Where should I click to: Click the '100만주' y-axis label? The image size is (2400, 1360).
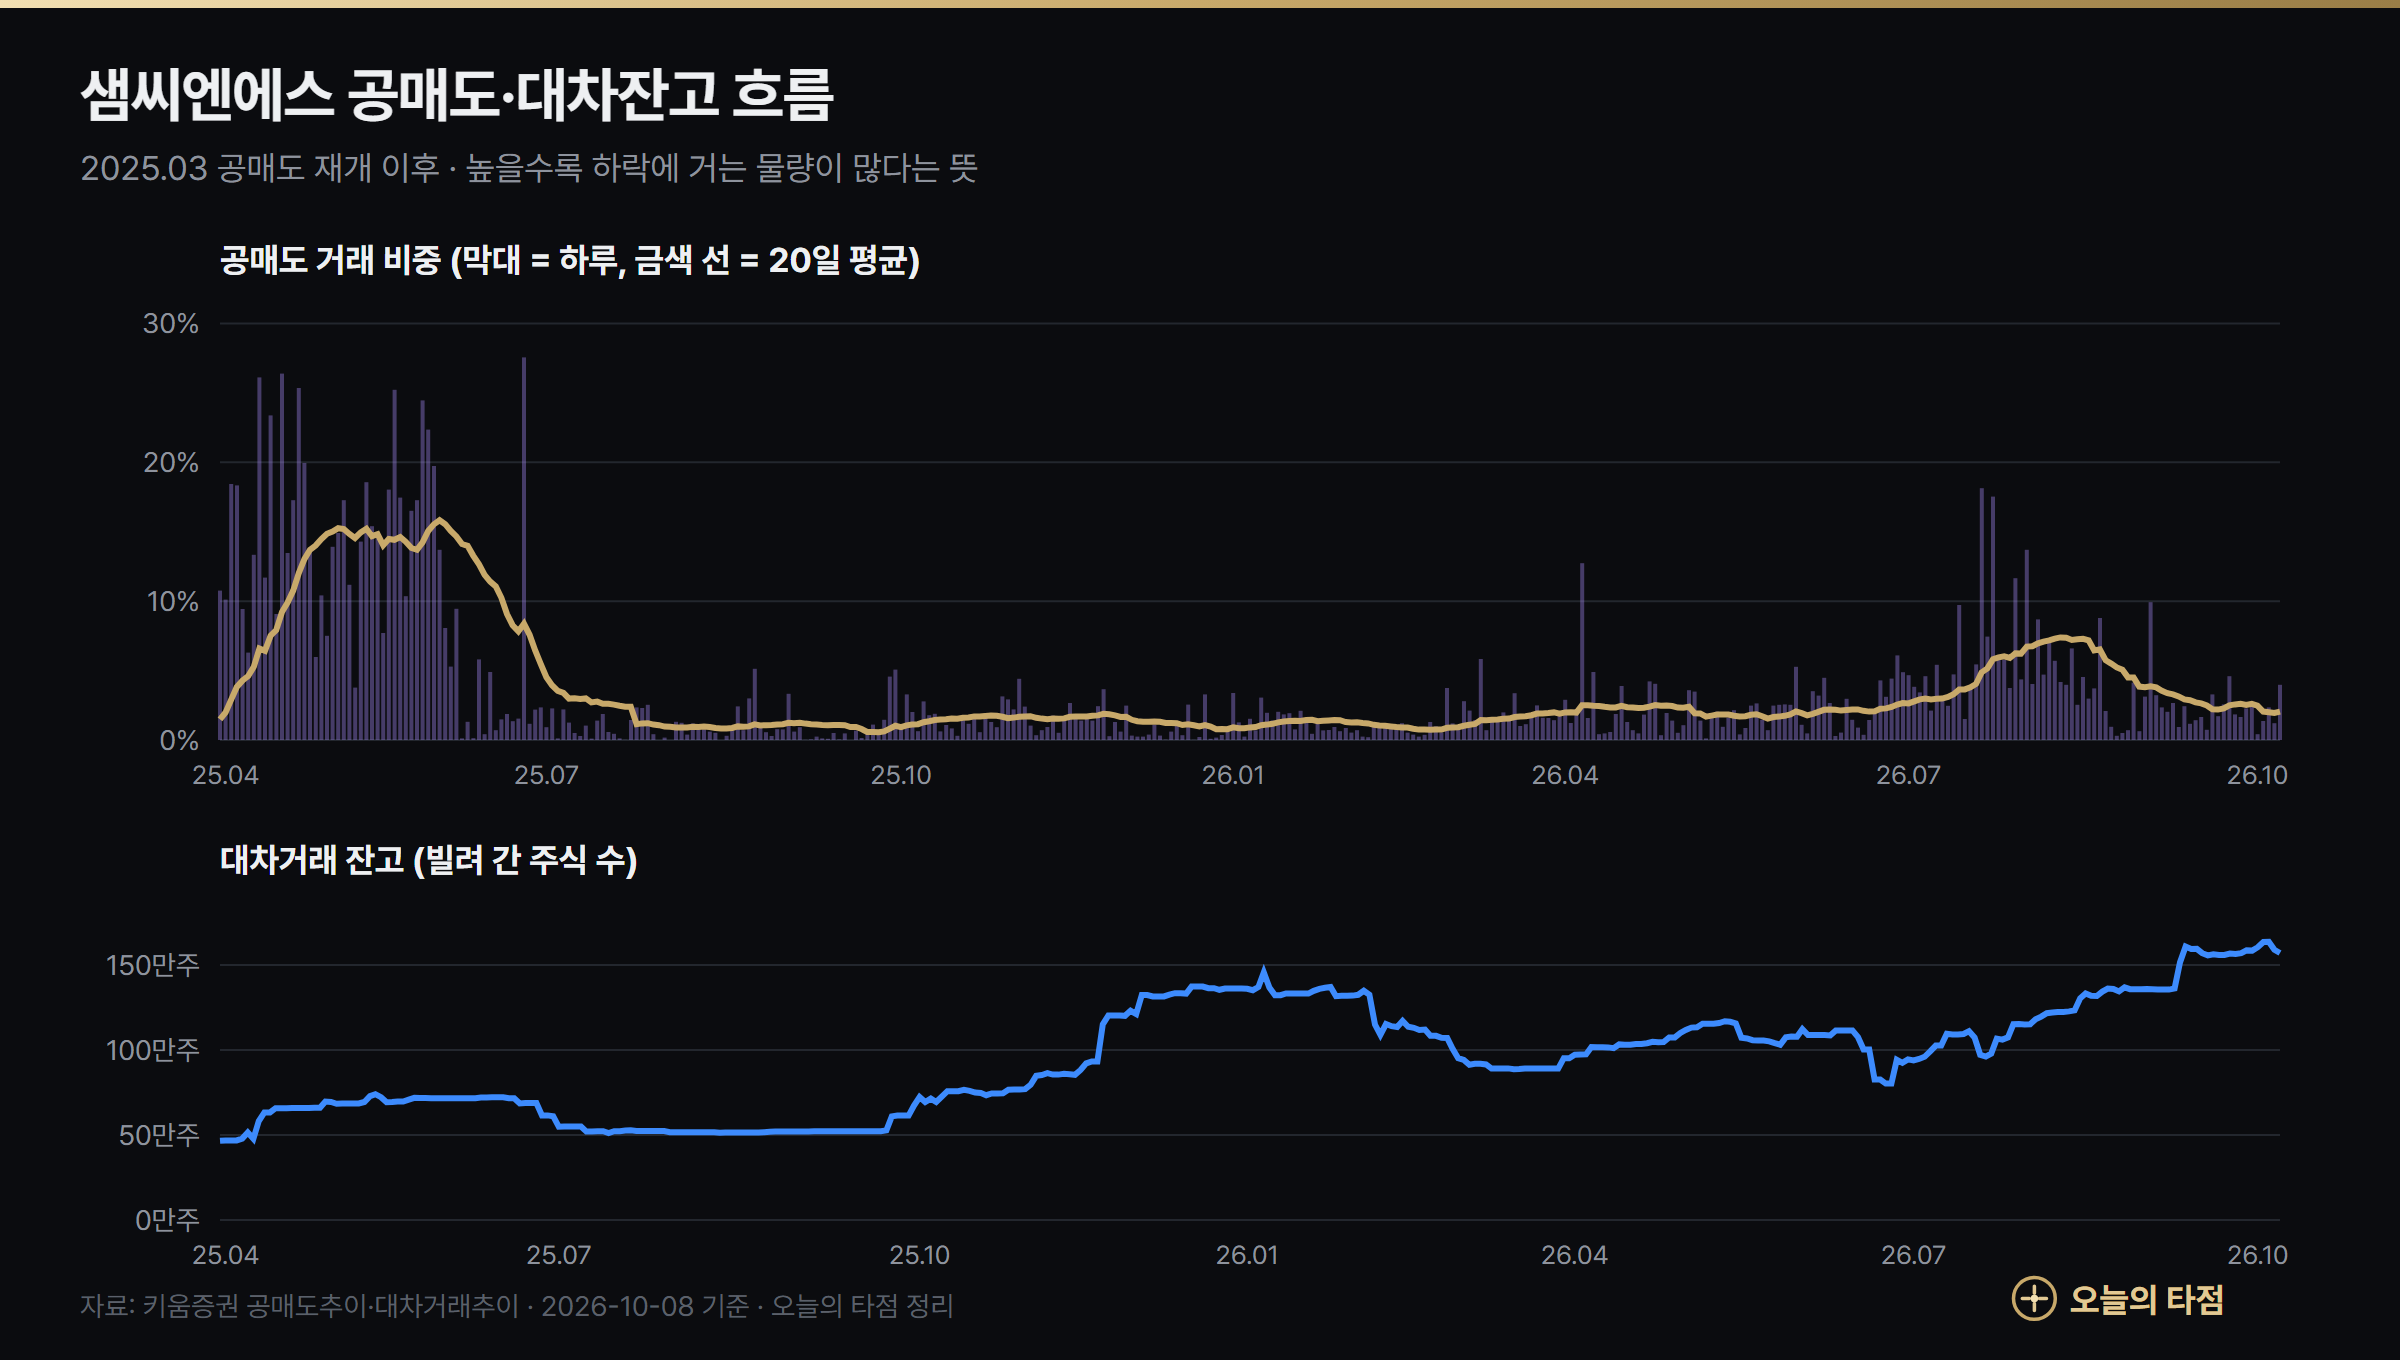[x=153, y=1050]
